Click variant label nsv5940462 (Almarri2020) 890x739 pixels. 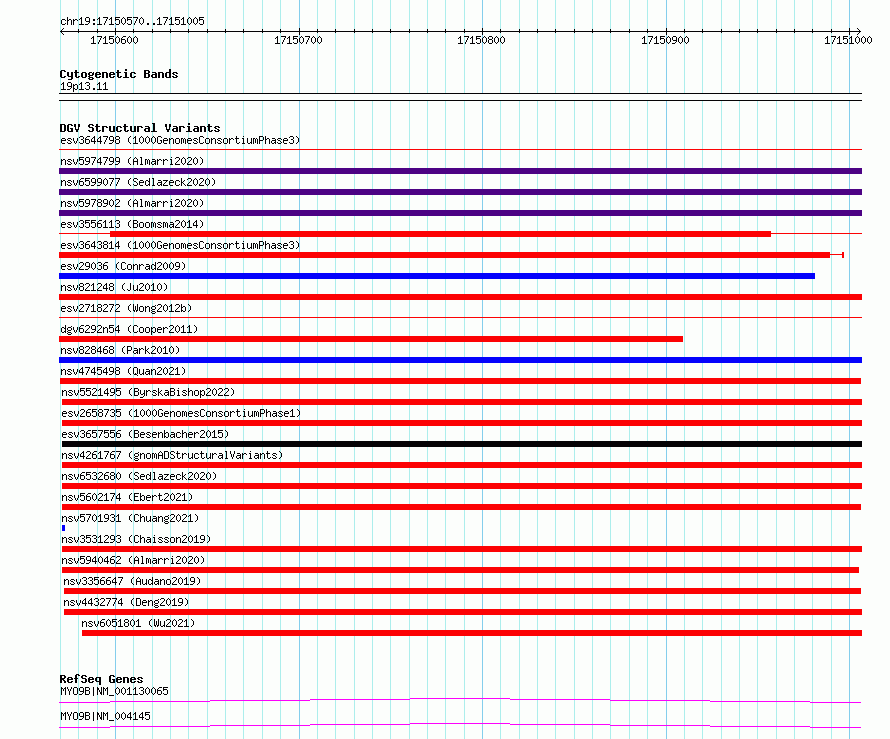click(x=133, y=560)
